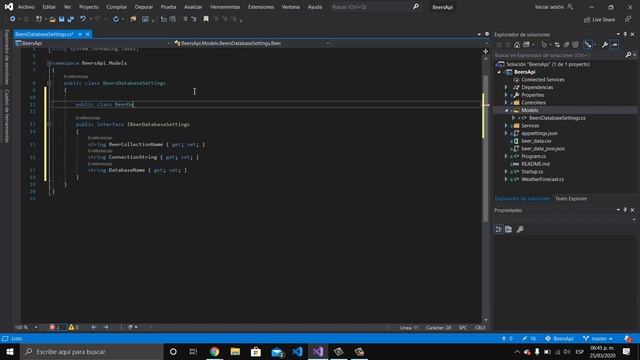Image resolution: width=640 pixels, height=360 pixels.
Task: Click the Navigate Backward toolbar arrow
Action: tap(13, 19)
